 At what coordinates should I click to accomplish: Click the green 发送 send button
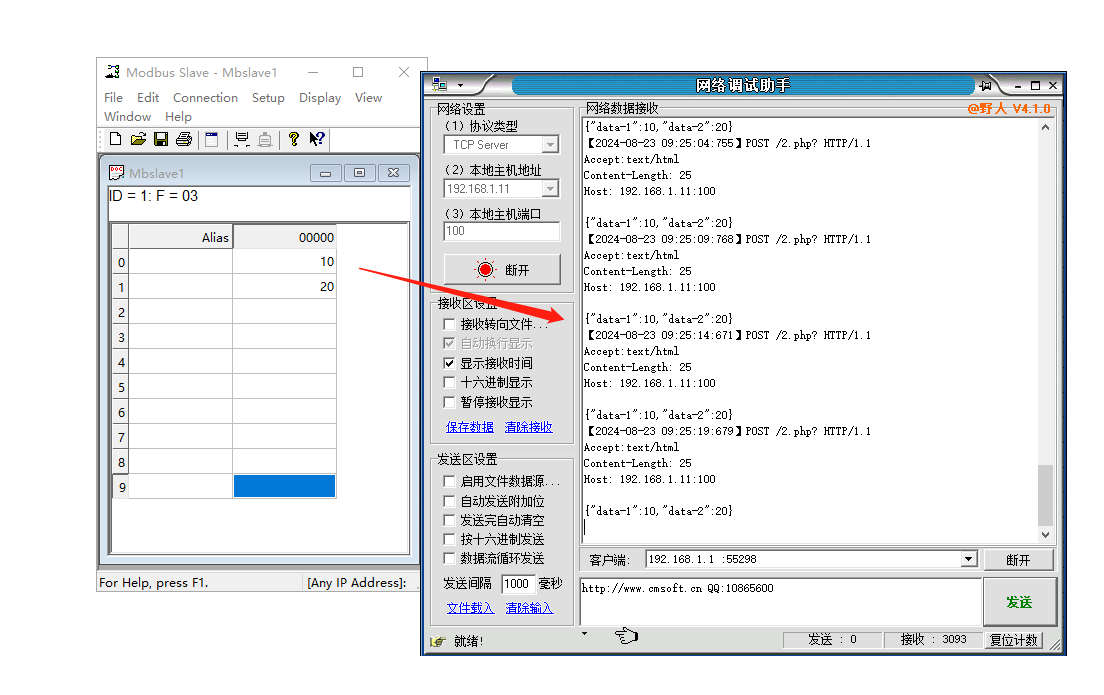1019,602
